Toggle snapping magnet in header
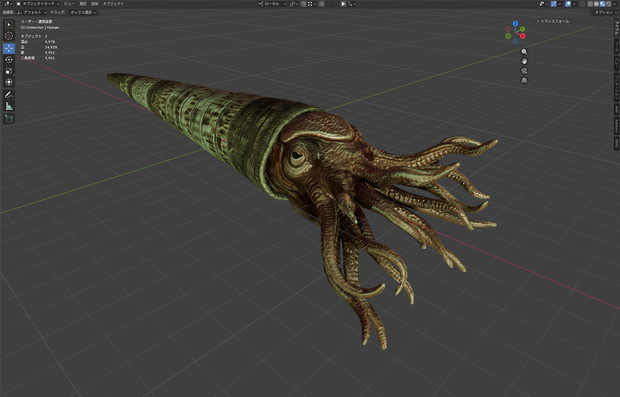620x397 pixels. pos(304,4)
